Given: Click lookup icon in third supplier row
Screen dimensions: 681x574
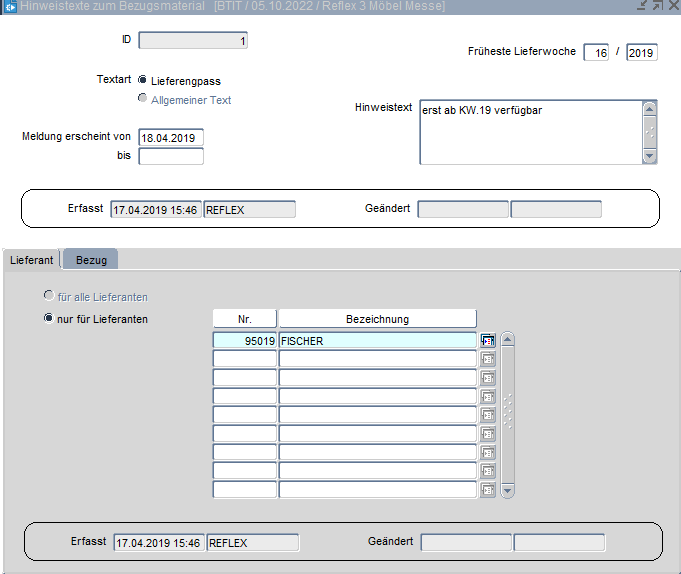Looking at the screenshot, I should point(488,378).
